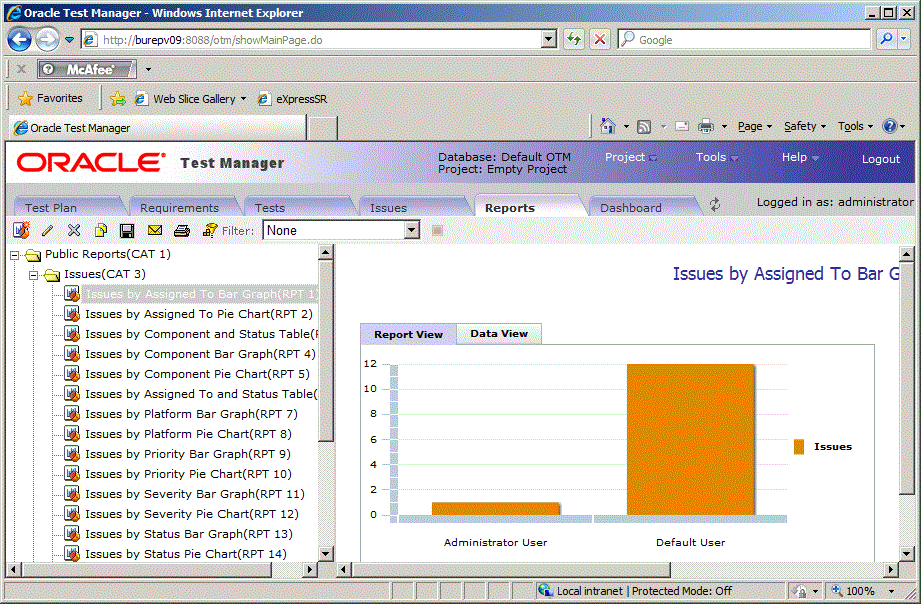
Task: Select Issues by Component Bar Graph(RPT 4)
Action: pyautogui.click(x=200, y=354)
